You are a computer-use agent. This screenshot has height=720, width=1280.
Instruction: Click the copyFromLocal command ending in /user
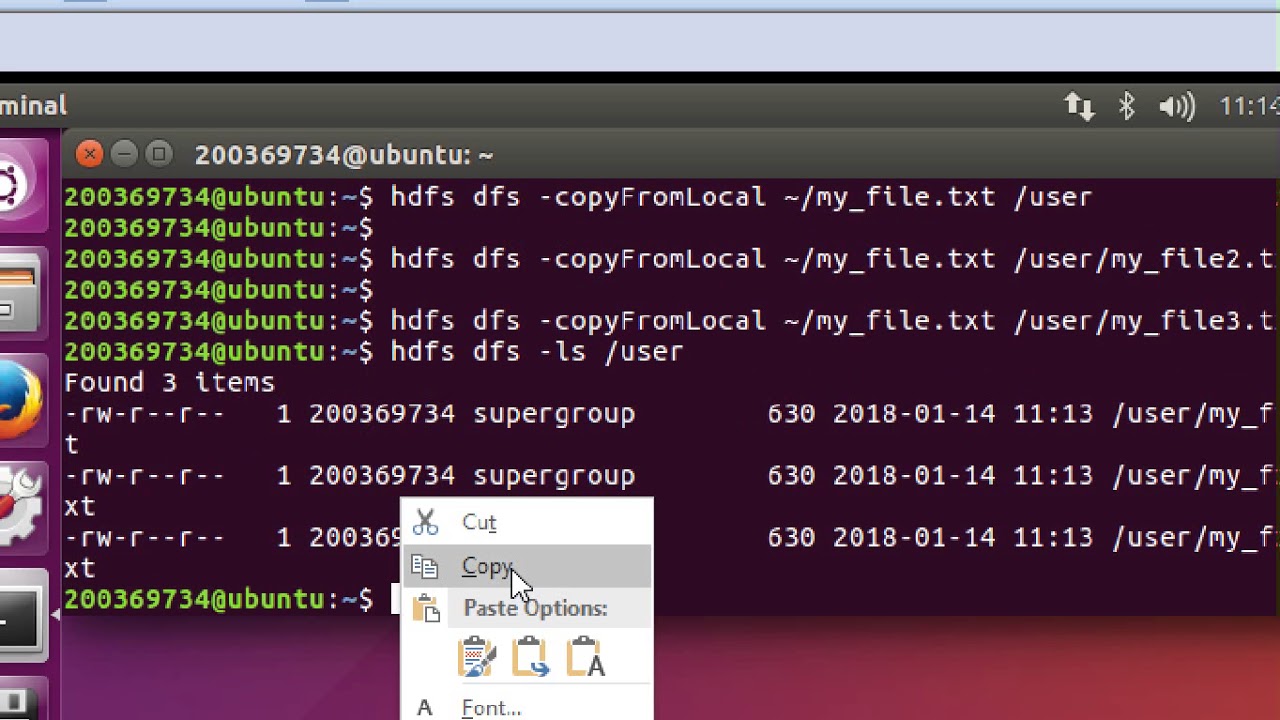[741, 196]
